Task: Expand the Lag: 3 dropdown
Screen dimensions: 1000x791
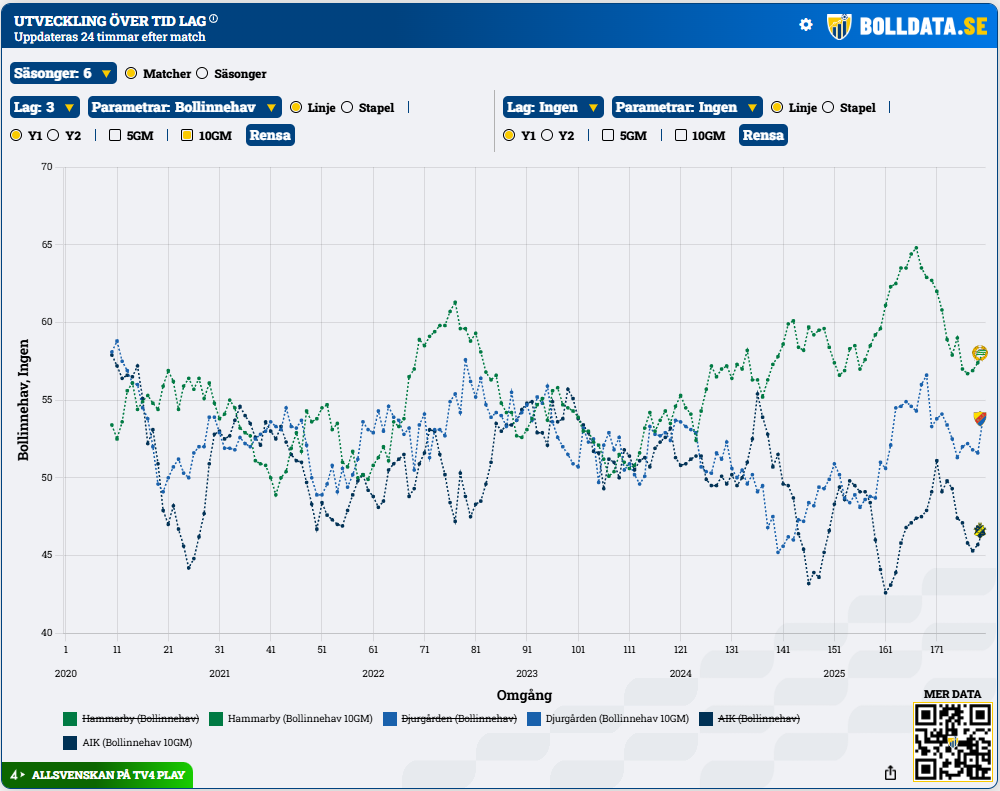Action: [44, 107]
